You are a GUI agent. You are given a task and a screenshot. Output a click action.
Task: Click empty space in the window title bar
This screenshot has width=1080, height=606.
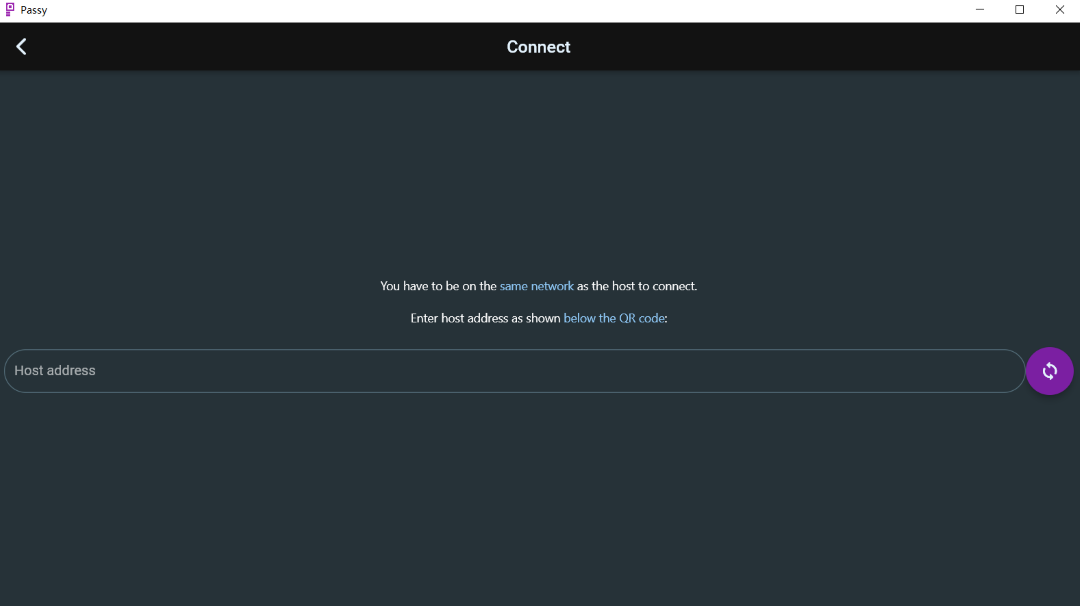point(500,10)
